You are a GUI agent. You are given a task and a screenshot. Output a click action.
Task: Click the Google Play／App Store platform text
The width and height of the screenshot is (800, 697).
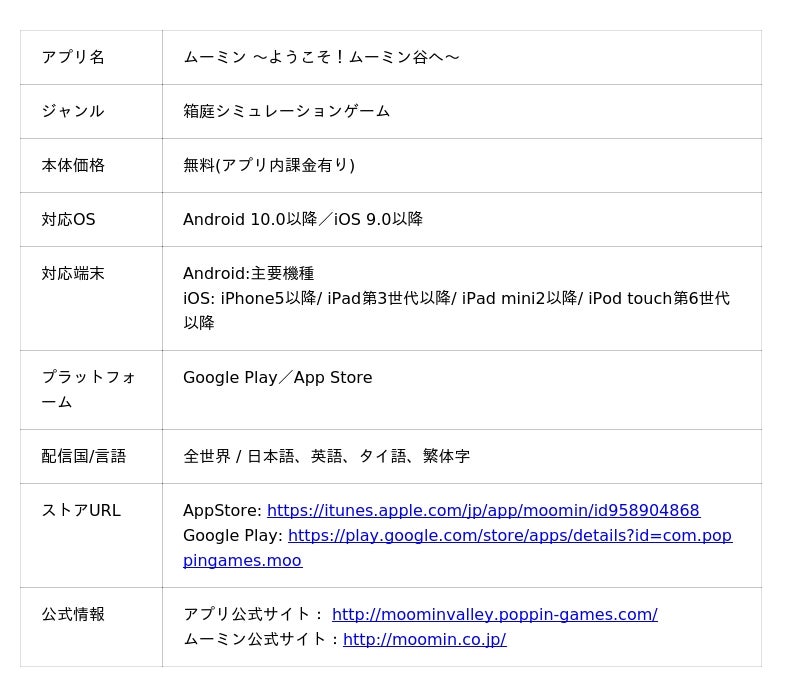277,377
